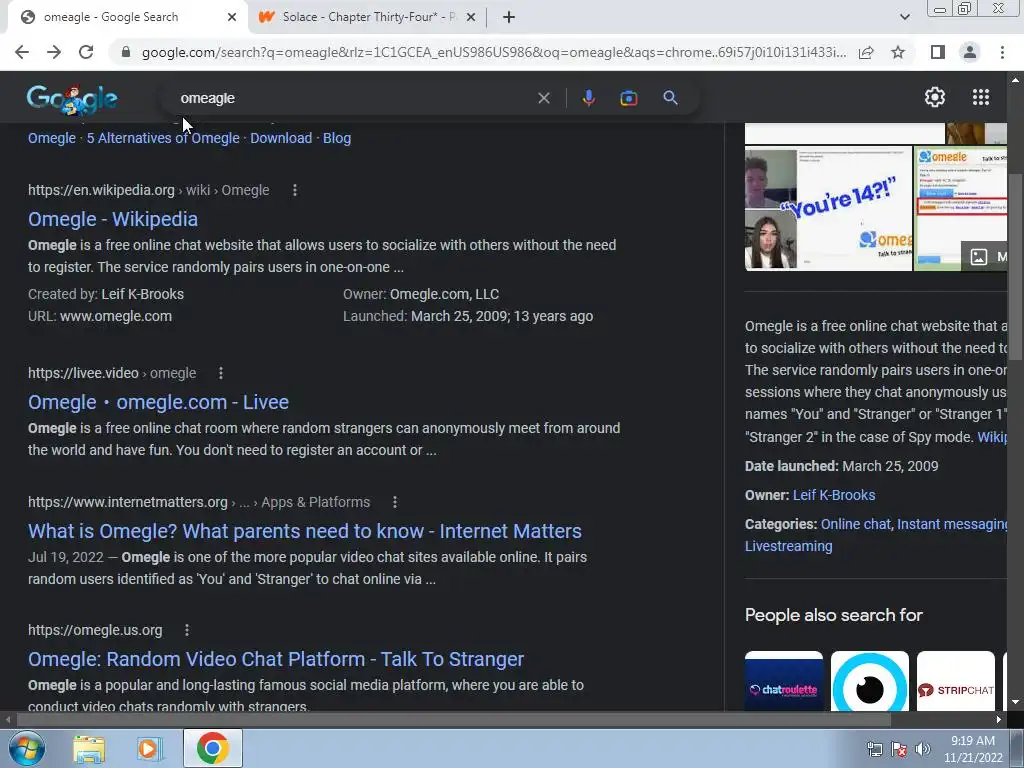Open Omegle omegle.com Livee result
This screenshot has width=1024, height=768.
pyautogui.click(x=158, y=402)
